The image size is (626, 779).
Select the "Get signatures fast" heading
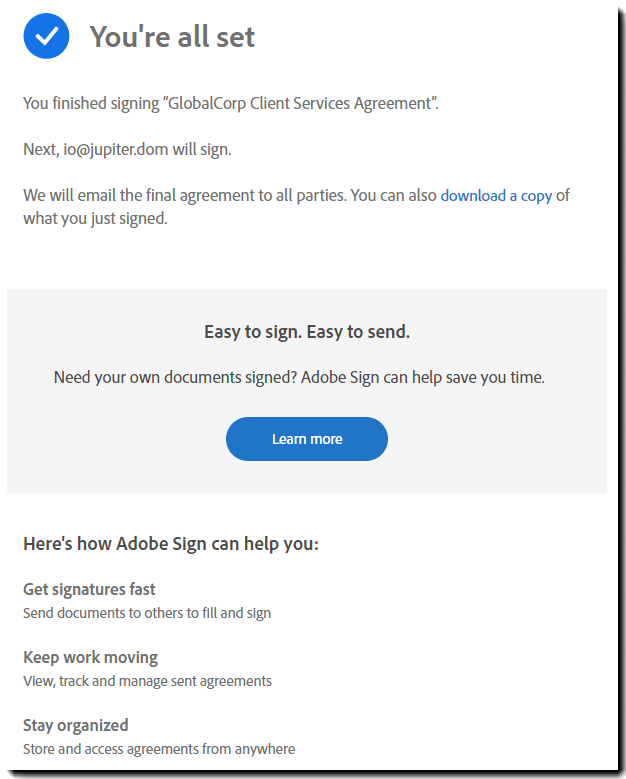(x=89, y=590)
